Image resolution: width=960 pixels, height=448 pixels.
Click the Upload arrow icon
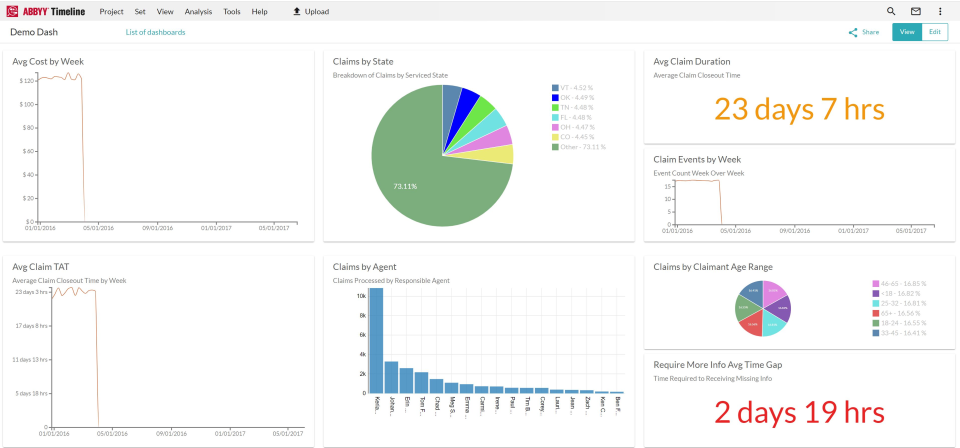tap(296, 11)
